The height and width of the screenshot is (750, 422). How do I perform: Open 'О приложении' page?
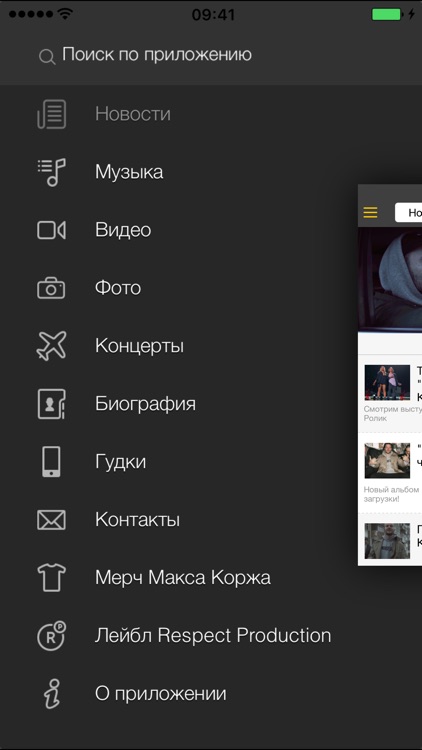[160, 694]
